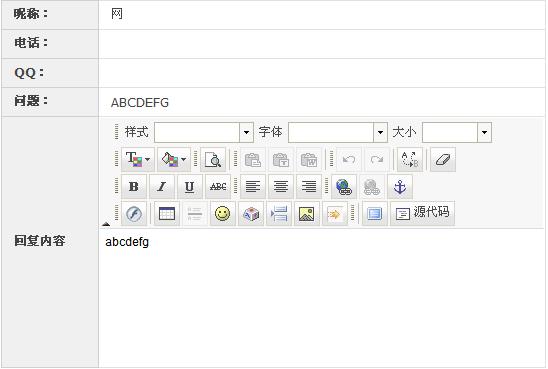This screenshot has width=548, height=369.
Task: Open the text color picker
Action: point(138,160)
